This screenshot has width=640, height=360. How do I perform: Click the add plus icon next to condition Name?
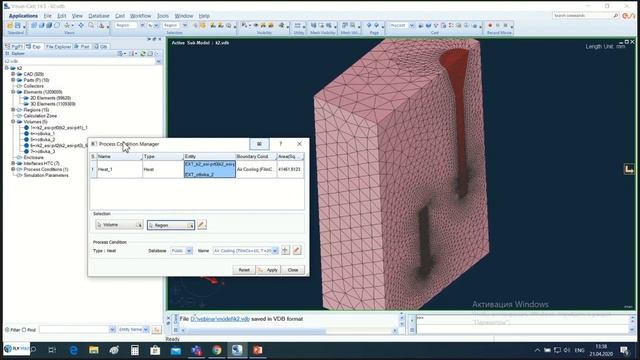click(x=285, y=250)
